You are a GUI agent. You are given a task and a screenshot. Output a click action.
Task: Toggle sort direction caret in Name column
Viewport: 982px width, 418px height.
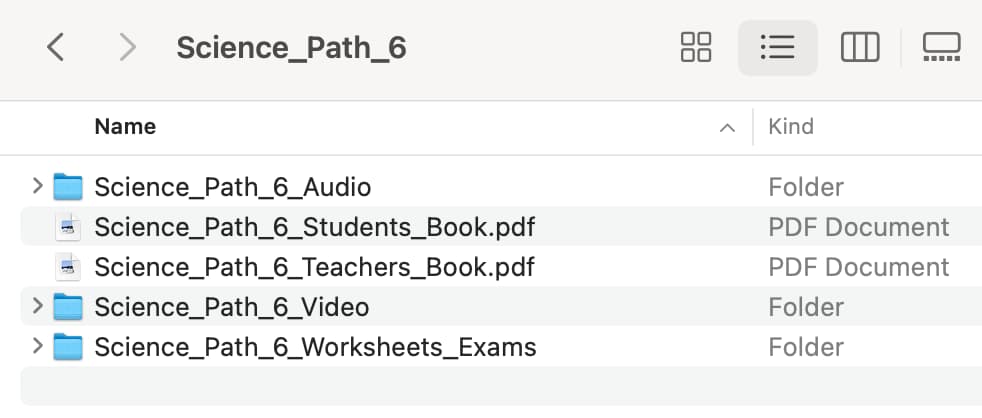pyautogui.click(x=727, y=128)
